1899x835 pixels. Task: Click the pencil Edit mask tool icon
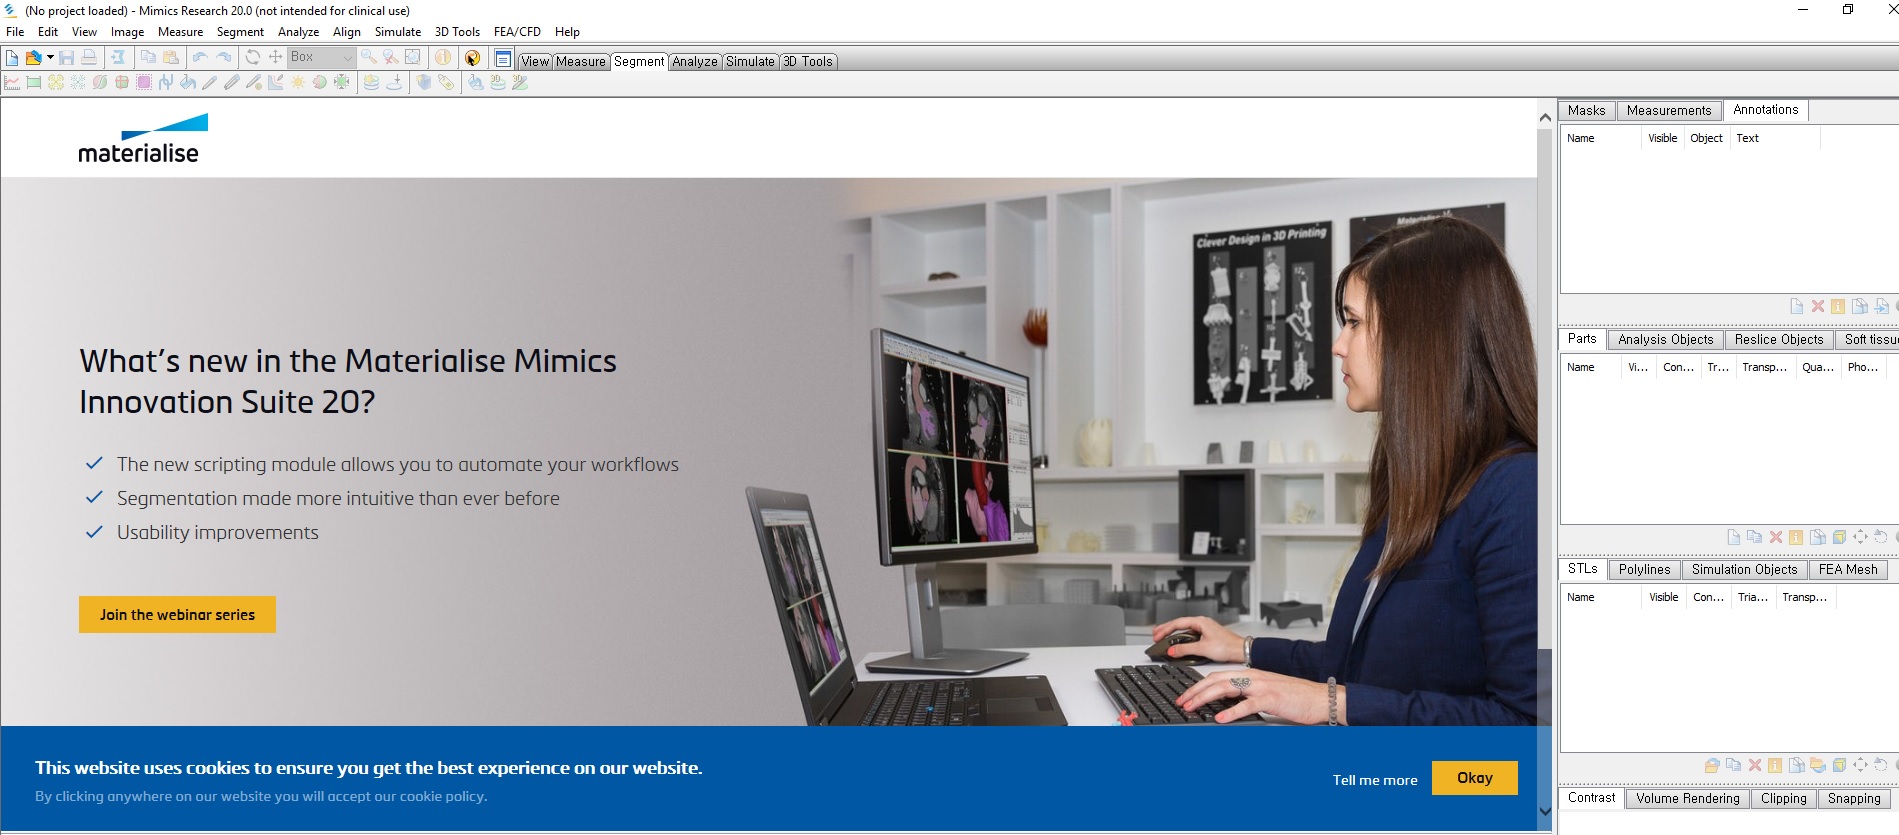[x=210, y=83]
